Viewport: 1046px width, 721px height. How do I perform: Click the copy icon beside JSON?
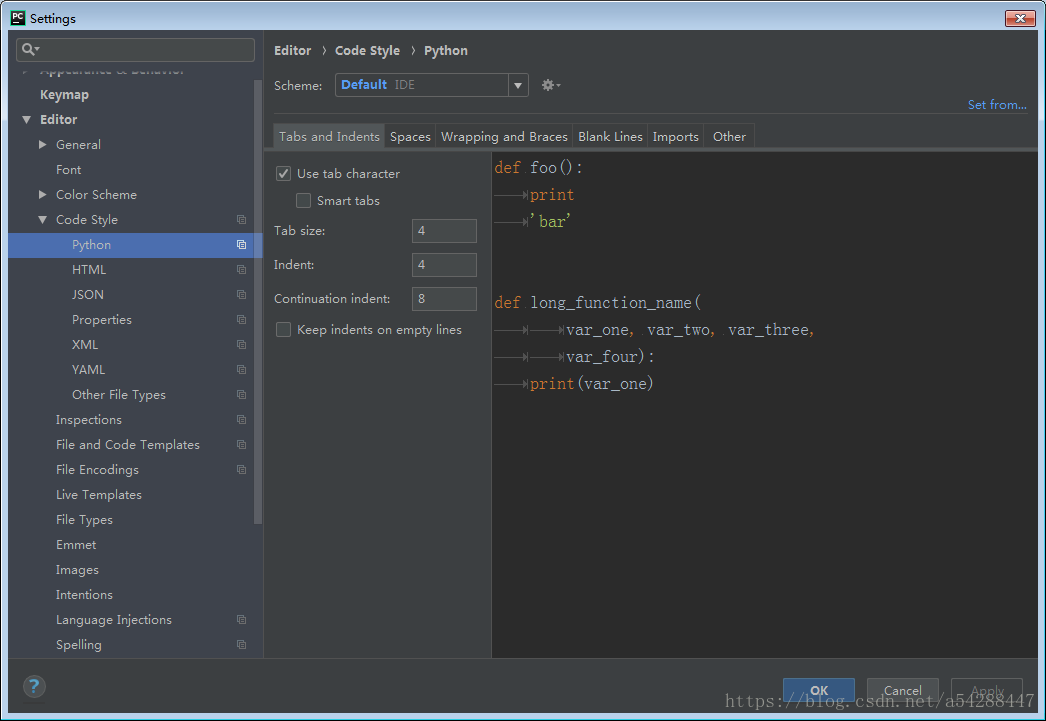(241, 295)
